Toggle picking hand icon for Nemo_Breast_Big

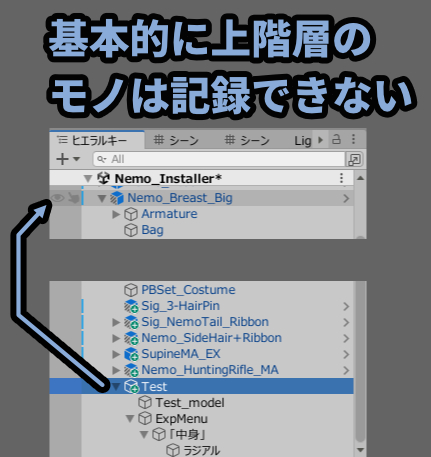pos(73,198)
